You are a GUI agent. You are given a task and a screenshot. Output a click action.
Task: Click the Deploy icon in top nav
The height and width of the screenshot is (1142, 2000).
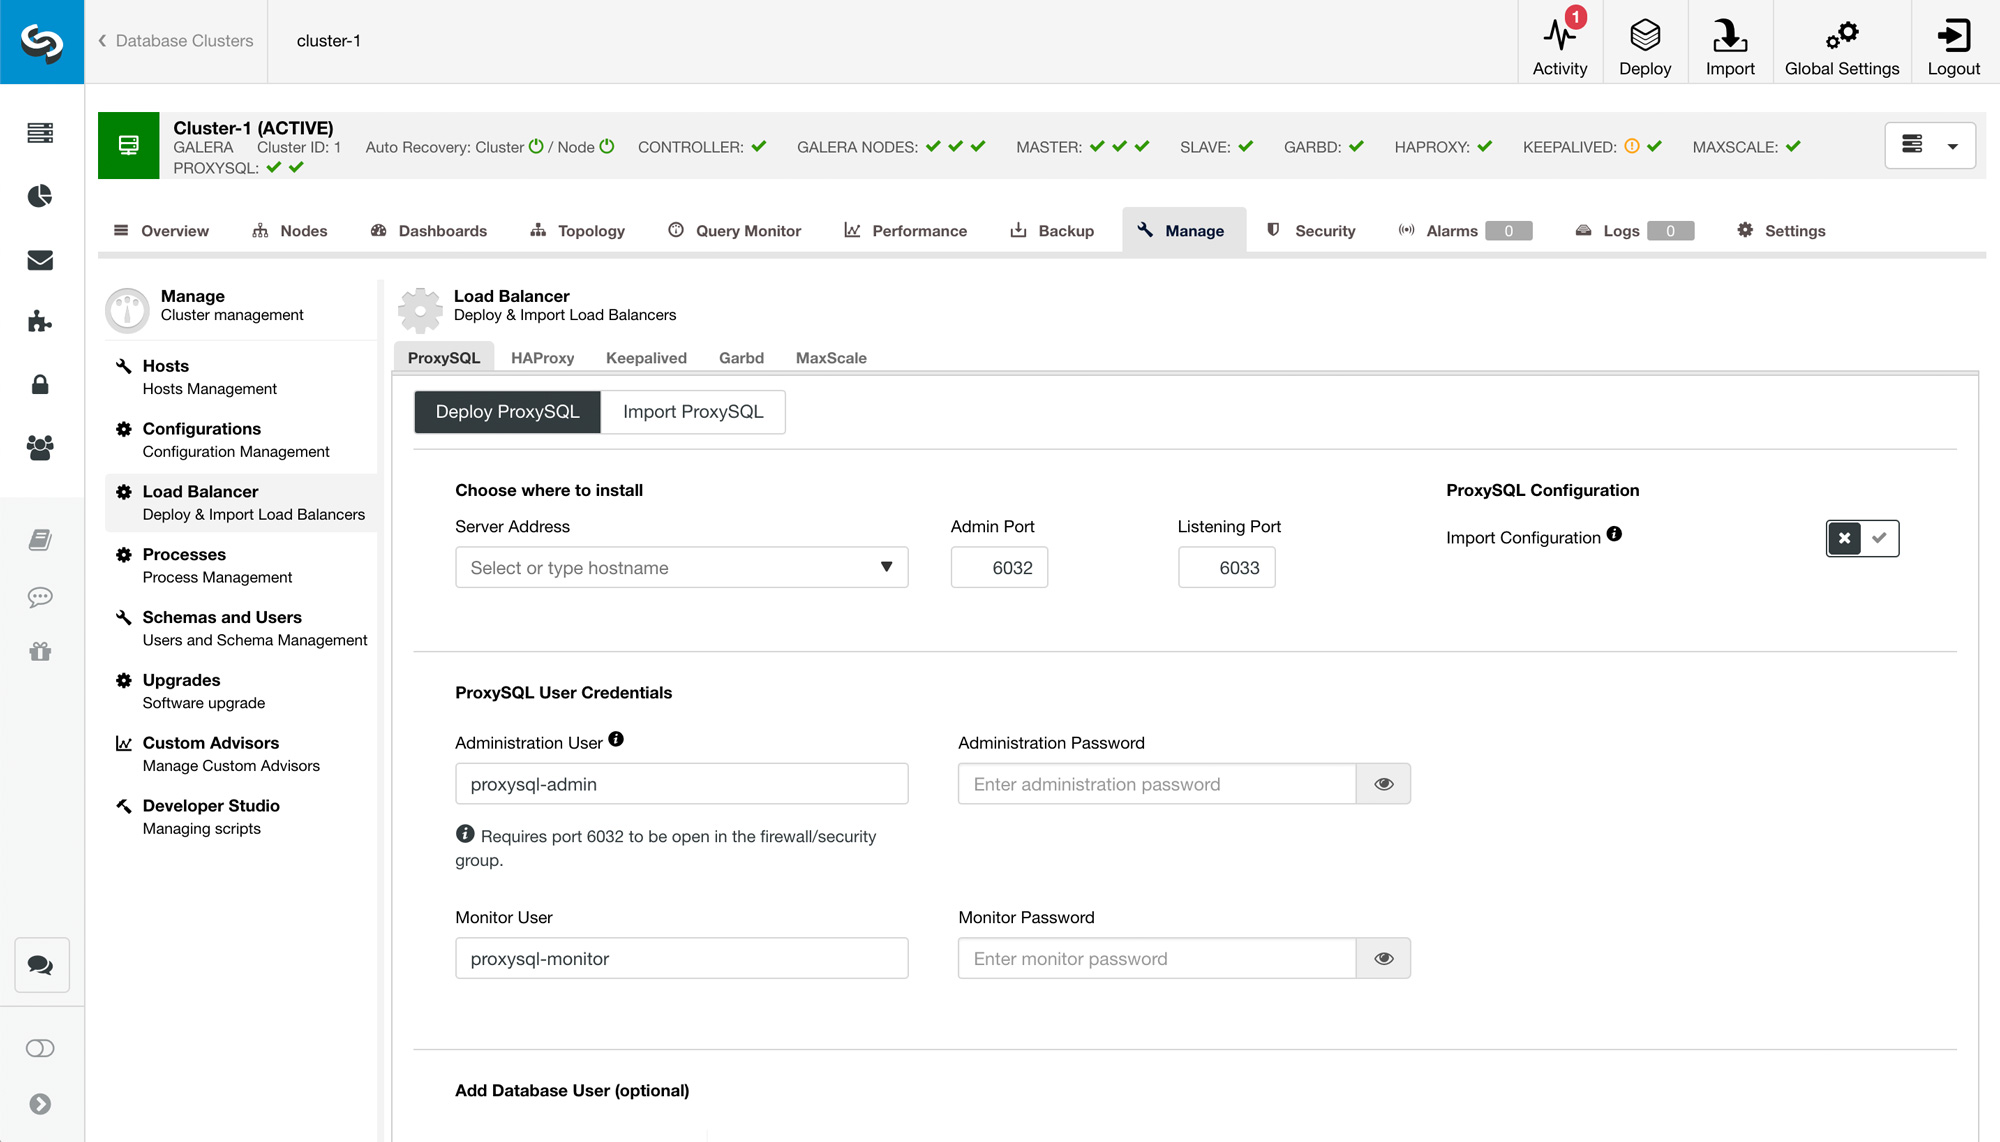1644,40
